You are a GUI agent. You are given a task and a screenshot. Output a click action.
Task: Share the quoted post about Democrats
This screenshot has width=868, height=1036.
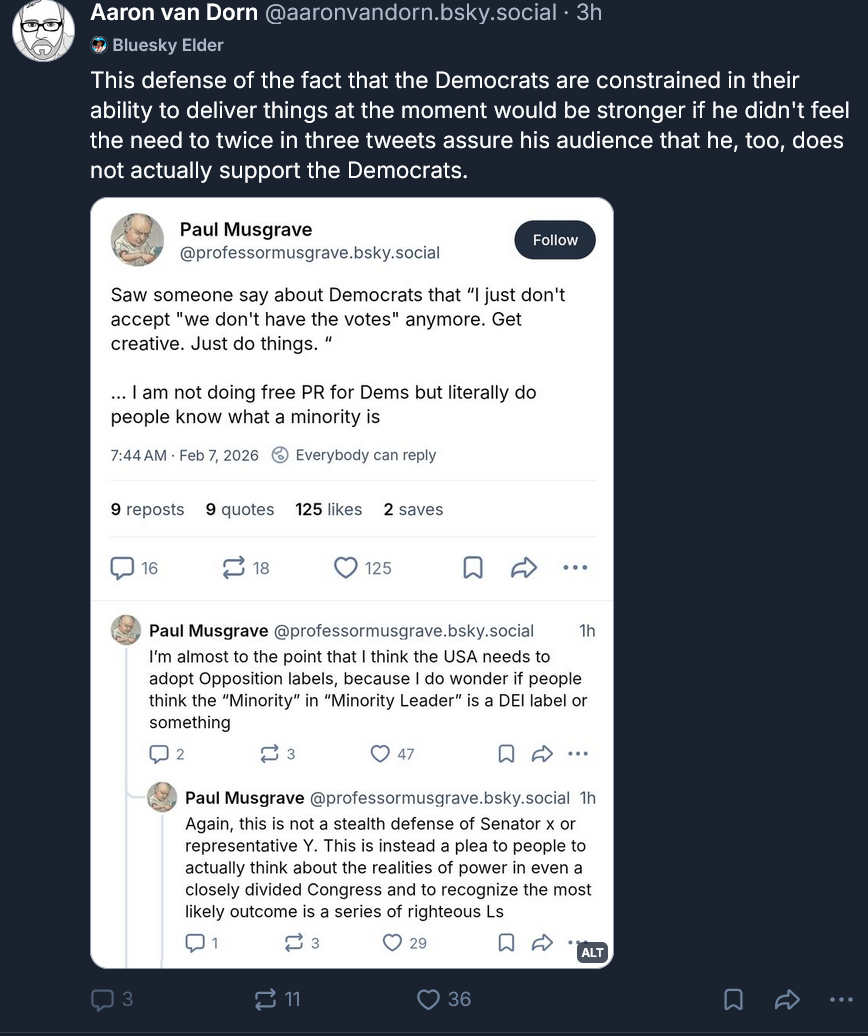[524, 568]
